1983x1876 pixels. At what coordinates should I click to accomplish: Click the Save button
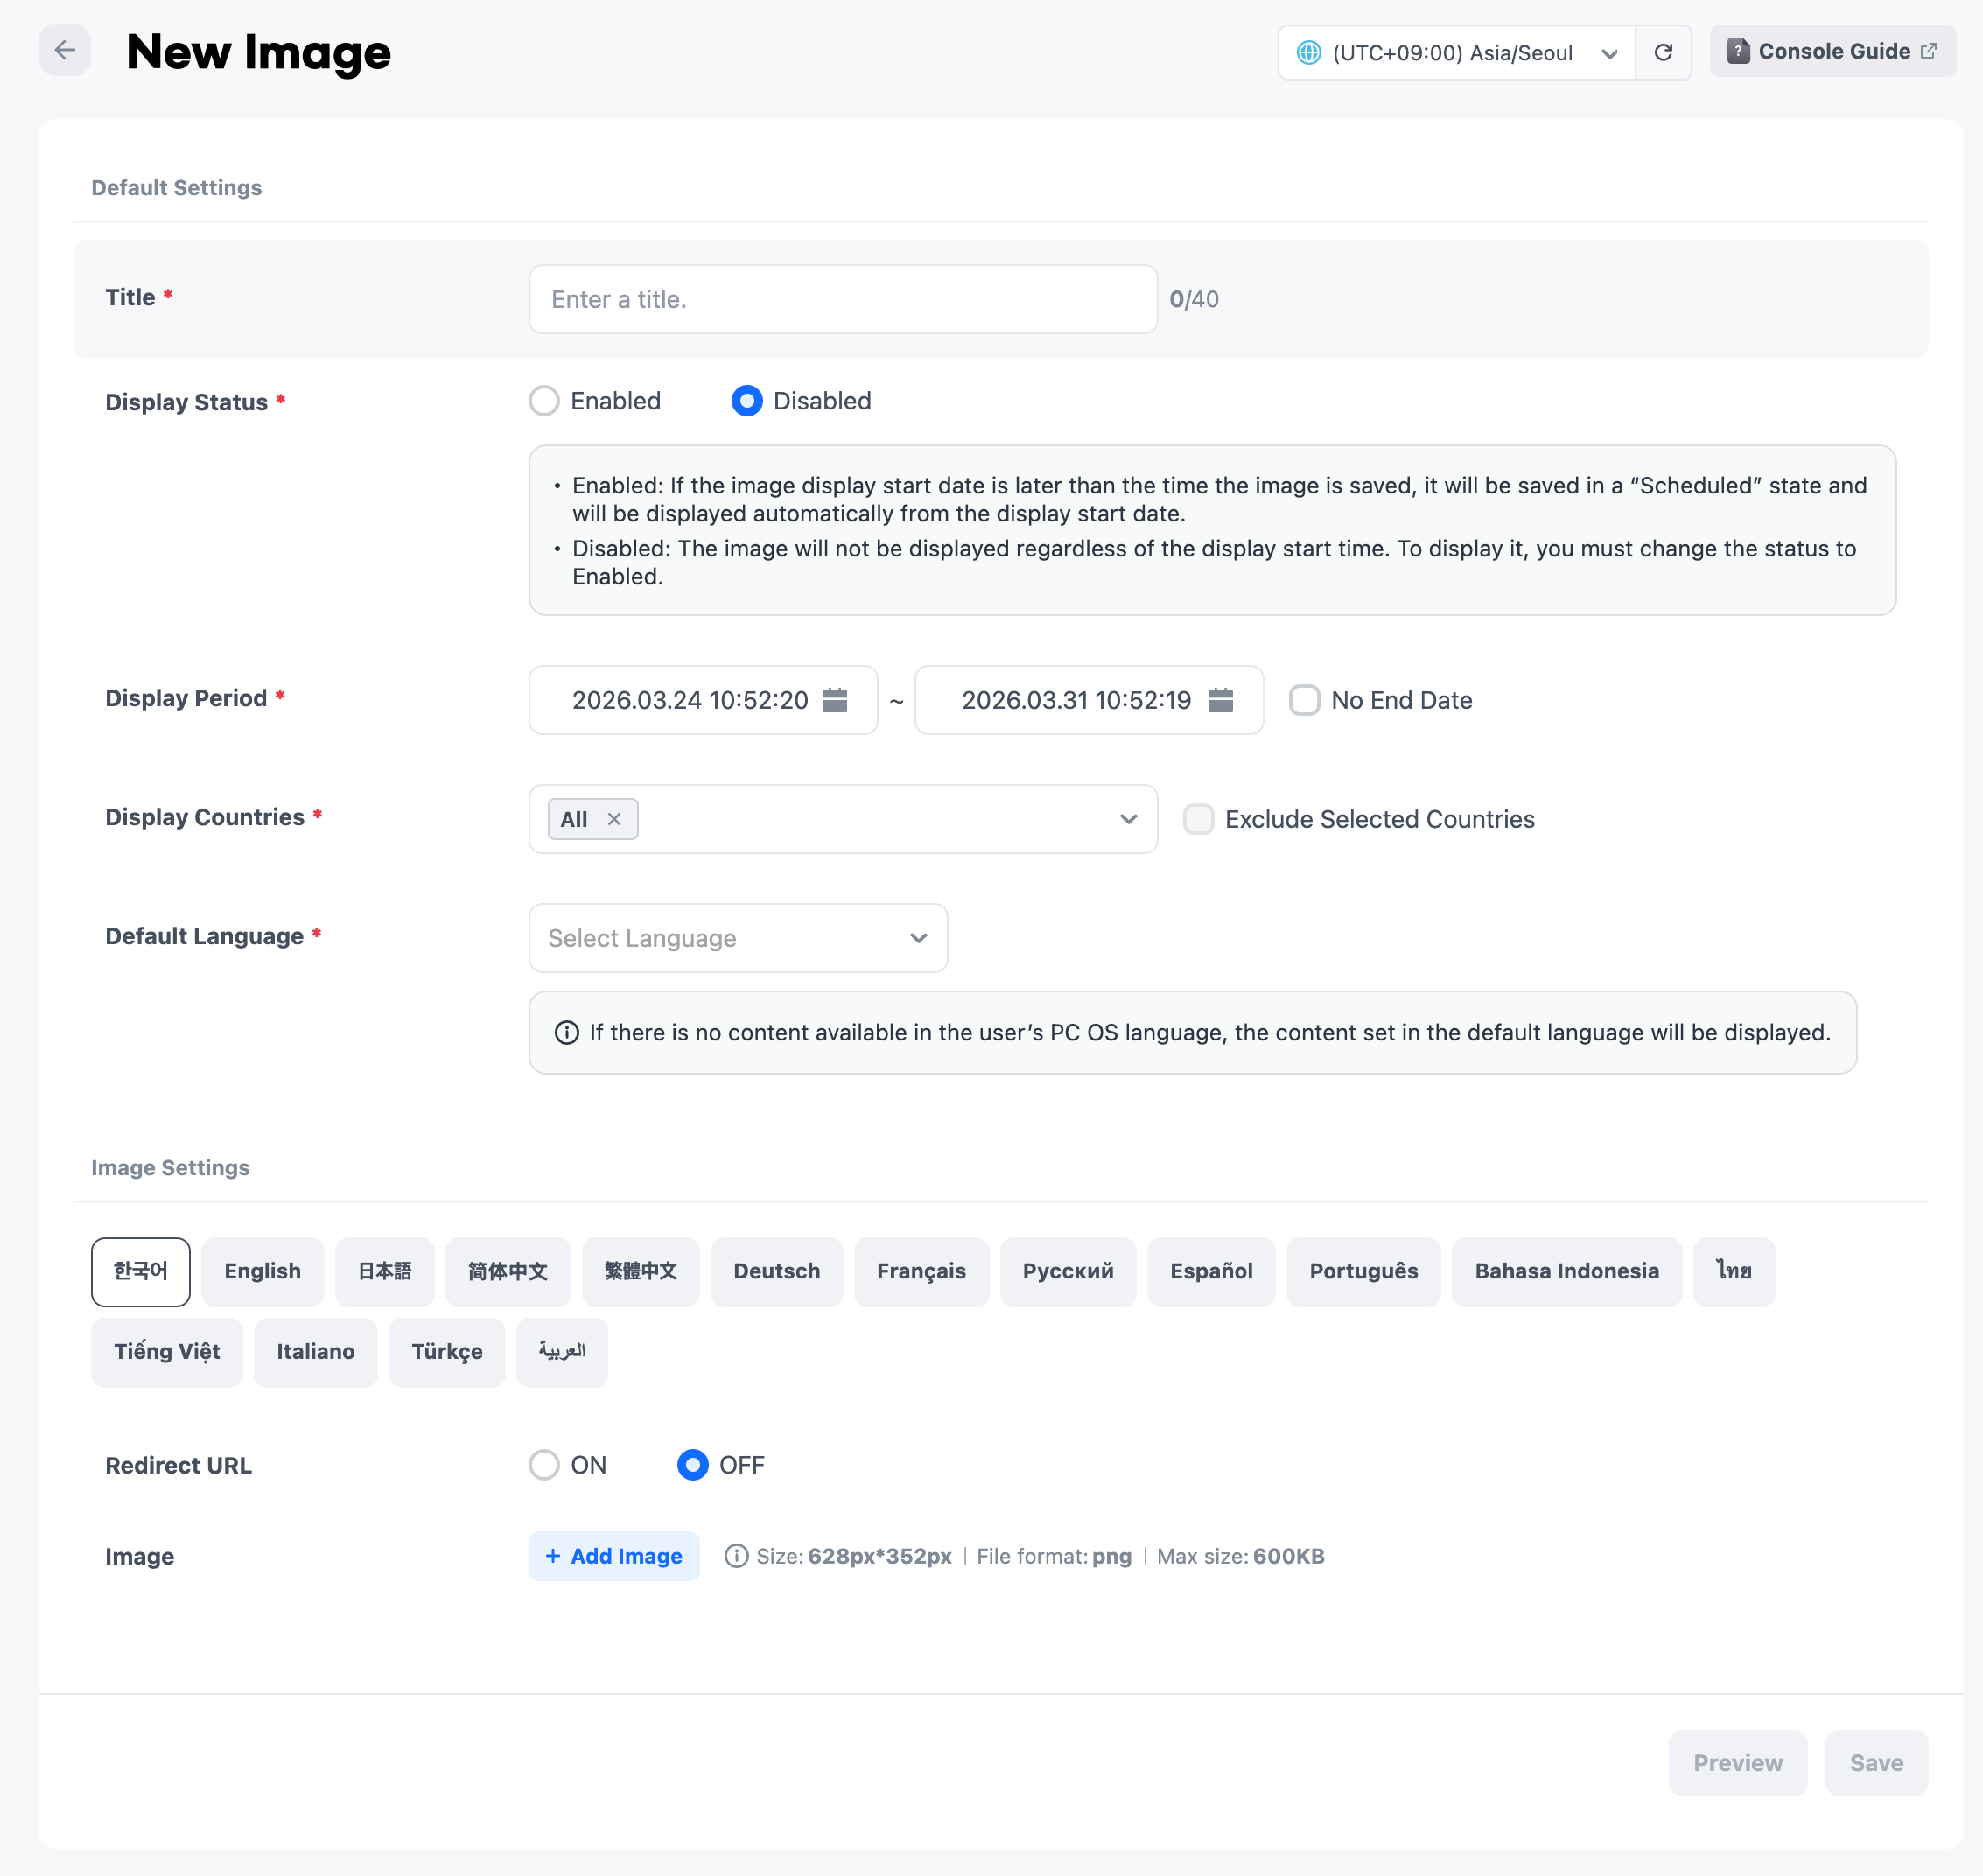point(1875,1762)
